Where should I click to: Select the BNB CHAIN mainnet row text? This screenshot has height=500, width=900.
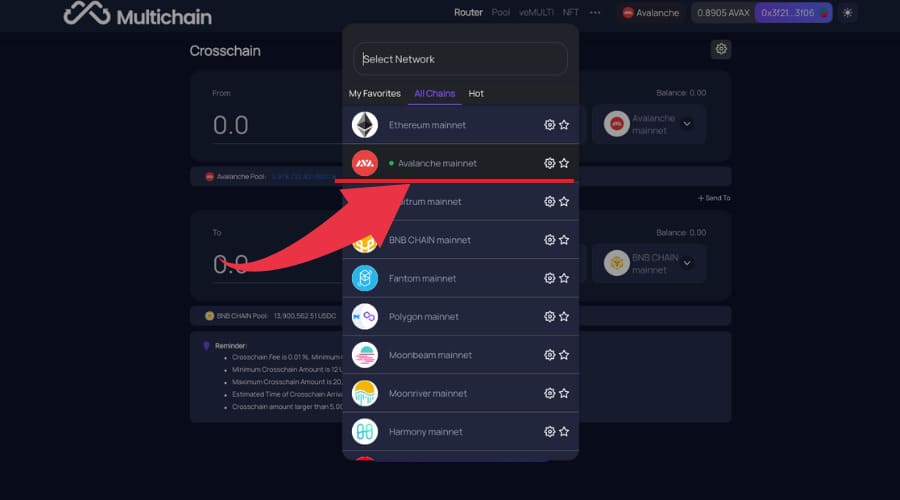tap(430, 240)
